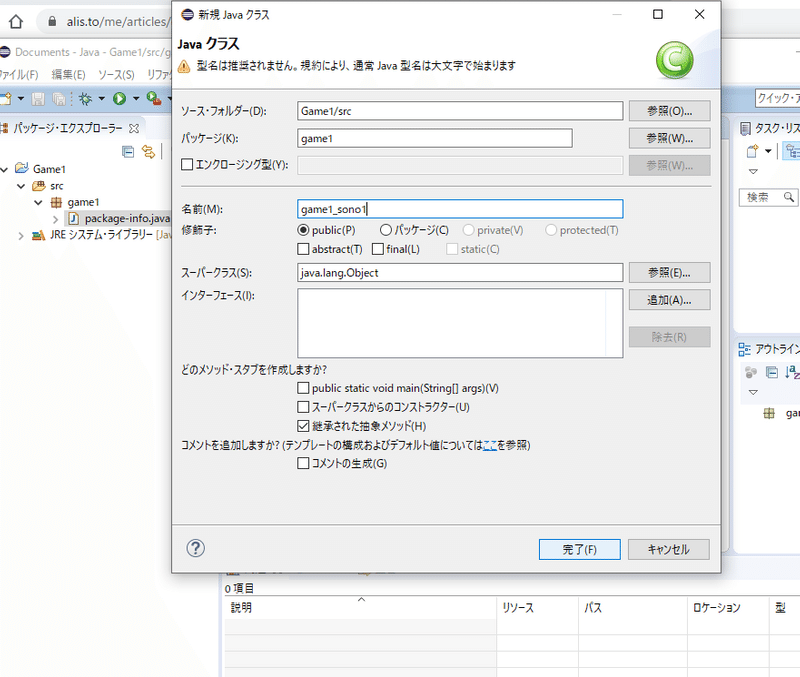Select the Outline view tab
The image size is (800, 677).
769,349
